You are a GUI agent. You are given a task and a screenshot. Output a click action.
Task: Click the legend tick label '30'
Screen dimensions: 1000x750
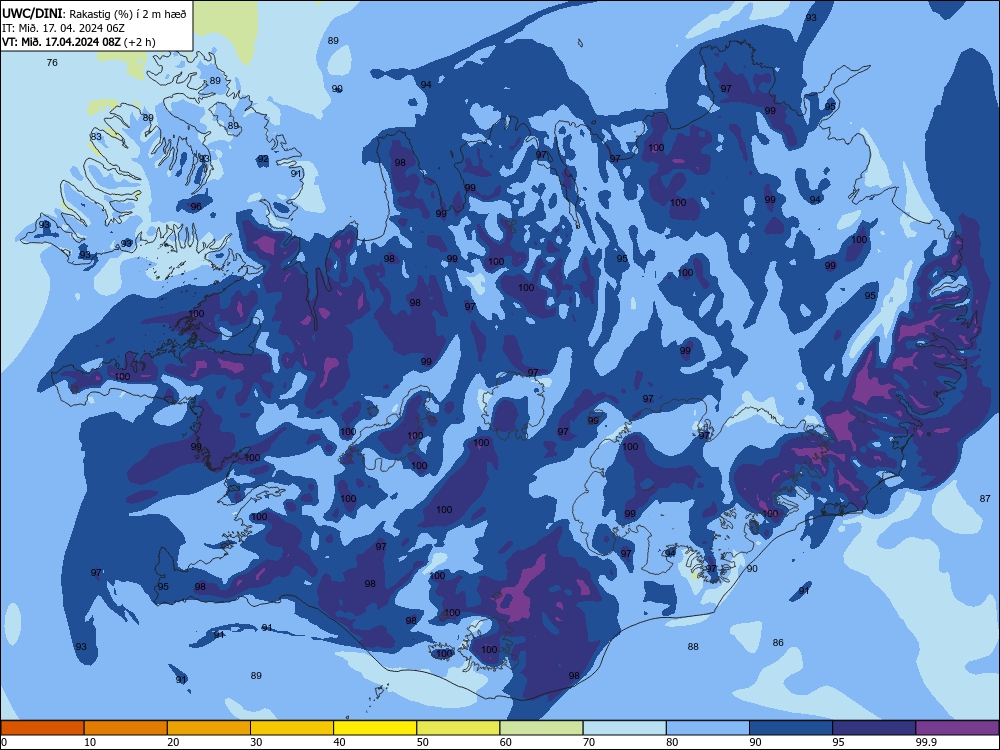pyautogui.click(x=256, y=742)
